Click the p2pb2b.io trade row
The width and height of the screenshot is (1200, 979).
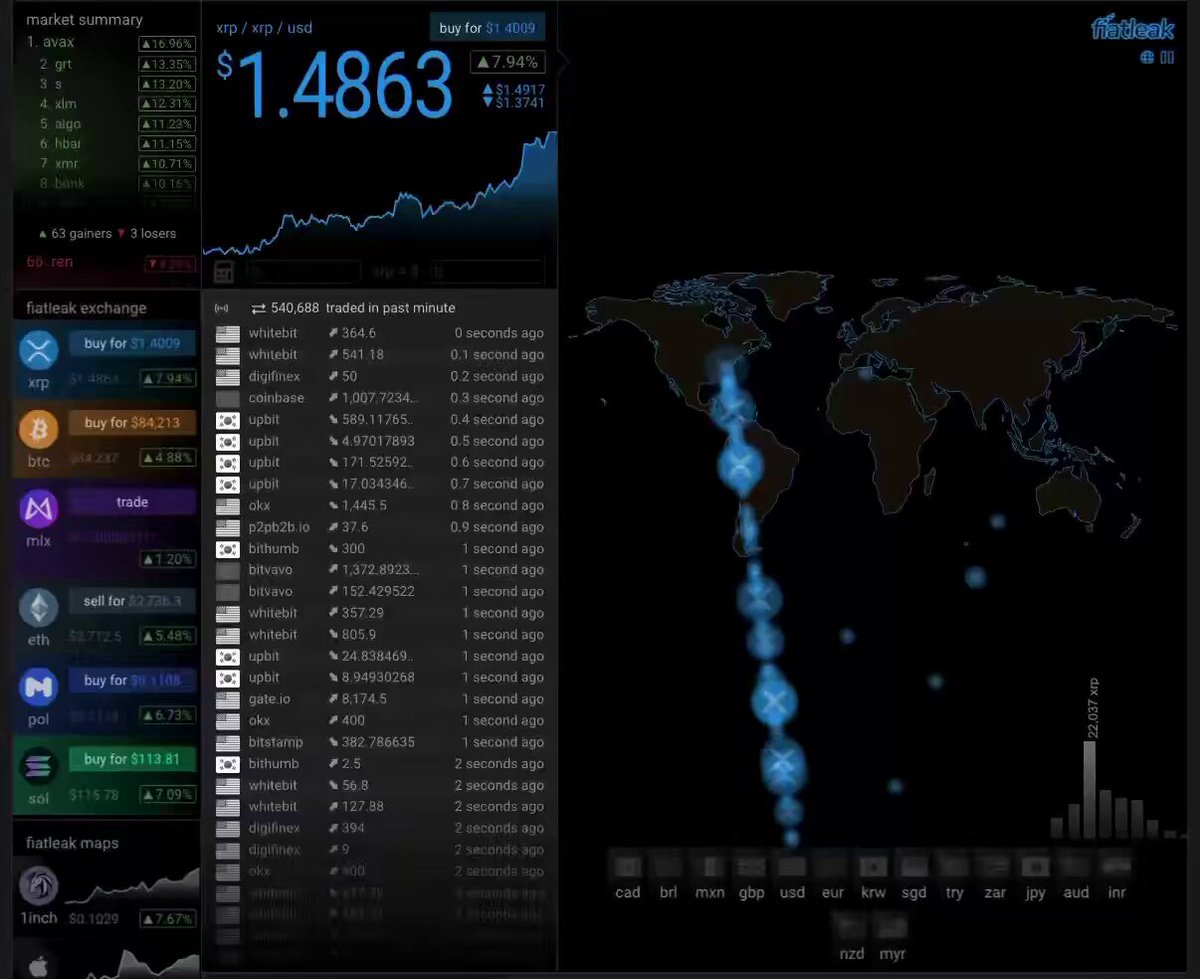pos(380,527)
